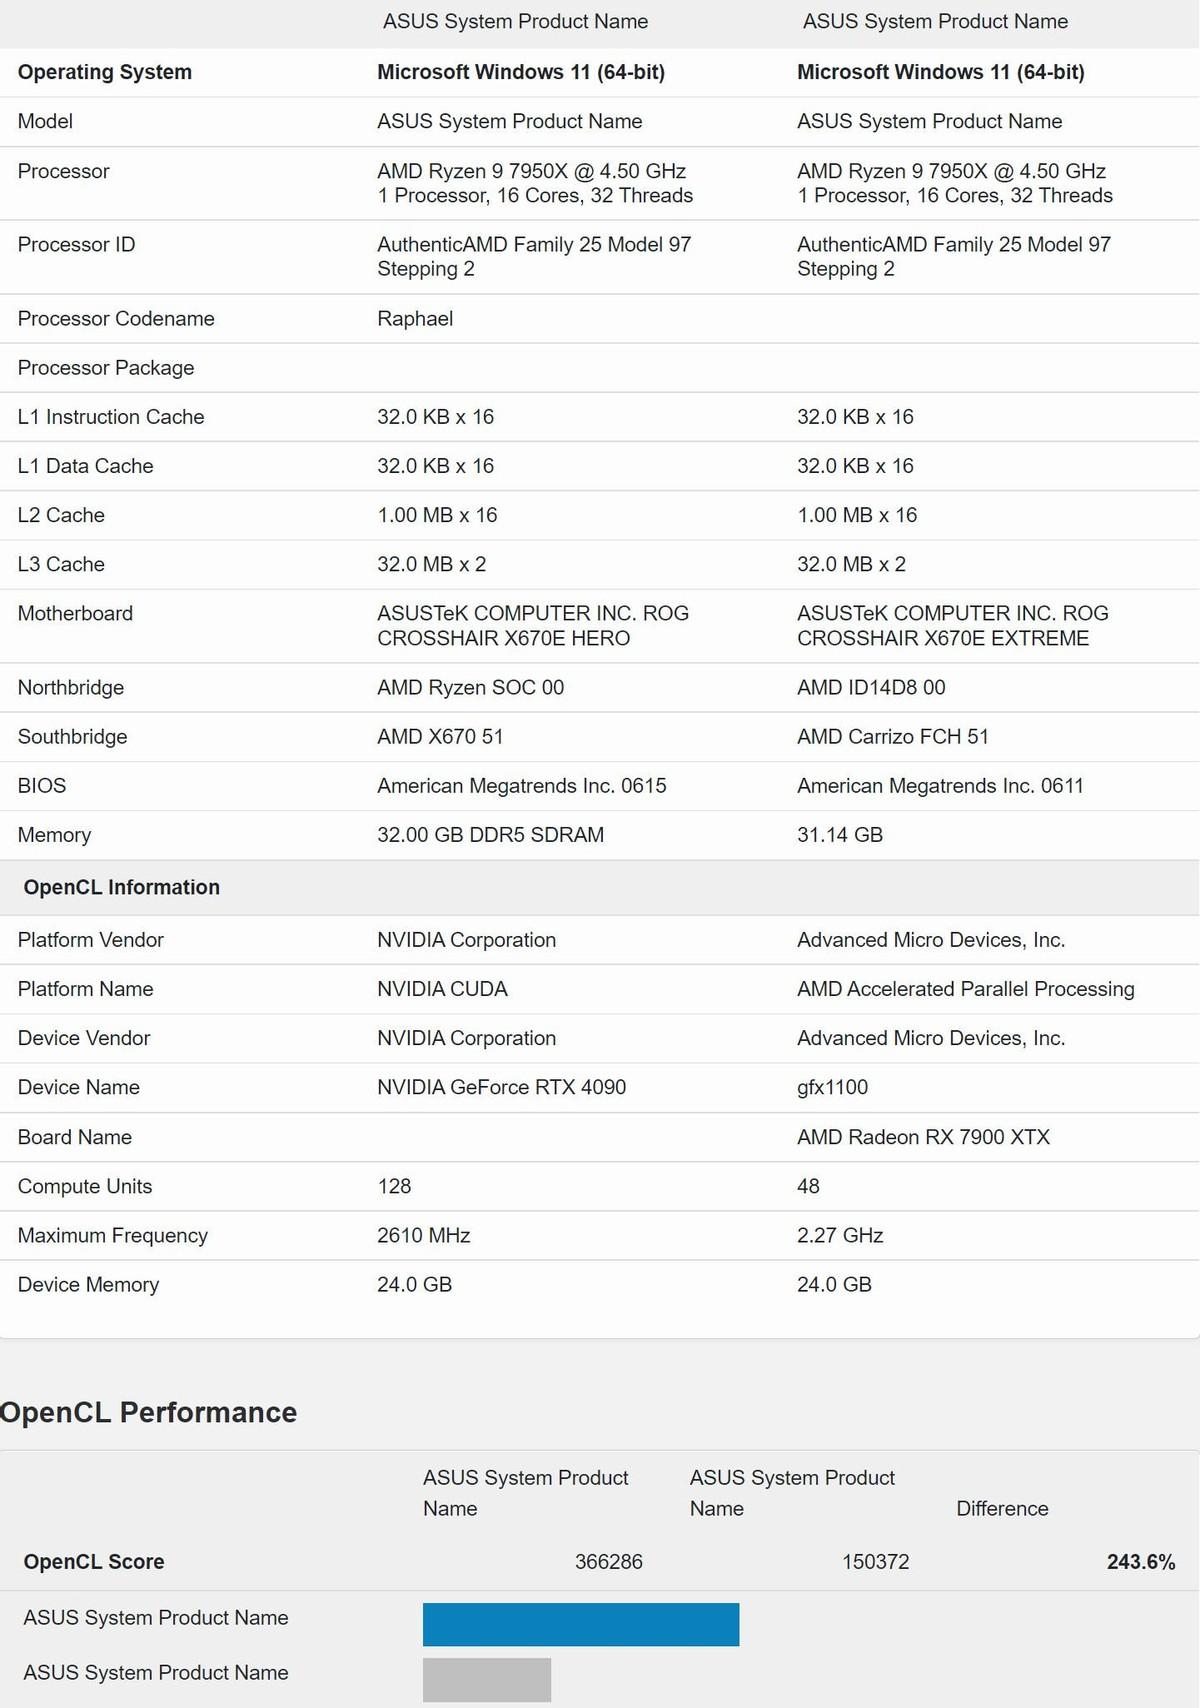This screenshot has width=1200, height=1708.
Task: Click the blue OpenCL score bar
Action: click(581, 1625)
